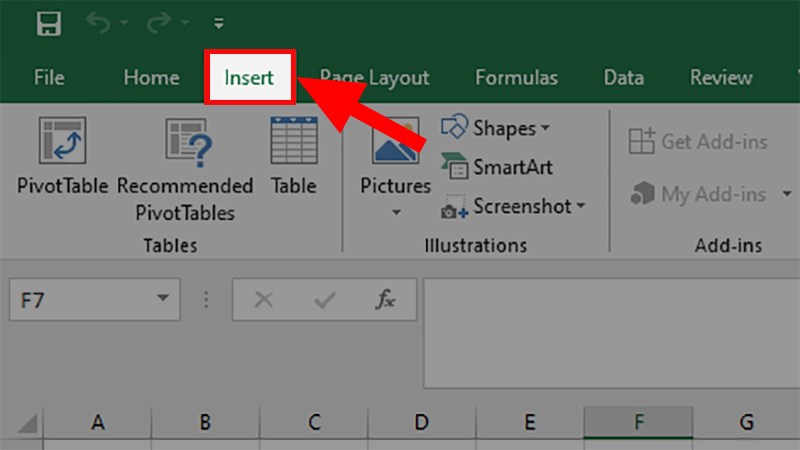Click the Redo arrow in Quick Access Toolbar
Viewport: 800px width, 450px height.
click(x=159, y=23)
